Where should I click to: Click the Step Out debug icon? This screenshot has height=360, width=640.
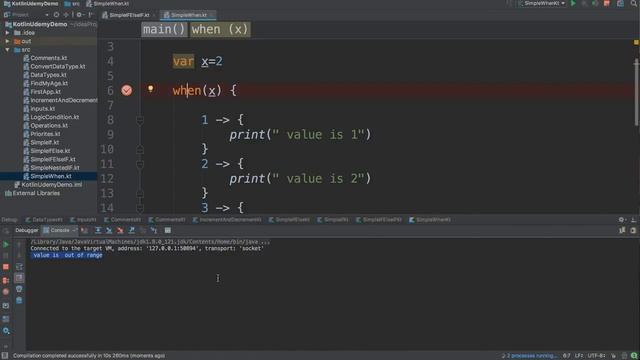(x=131, y=231)
